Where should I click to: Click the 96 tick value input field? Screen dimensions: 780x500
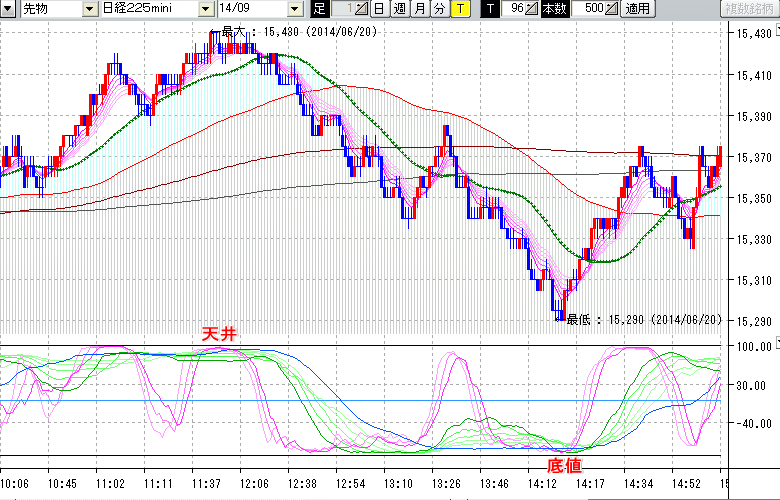(515, 9)
